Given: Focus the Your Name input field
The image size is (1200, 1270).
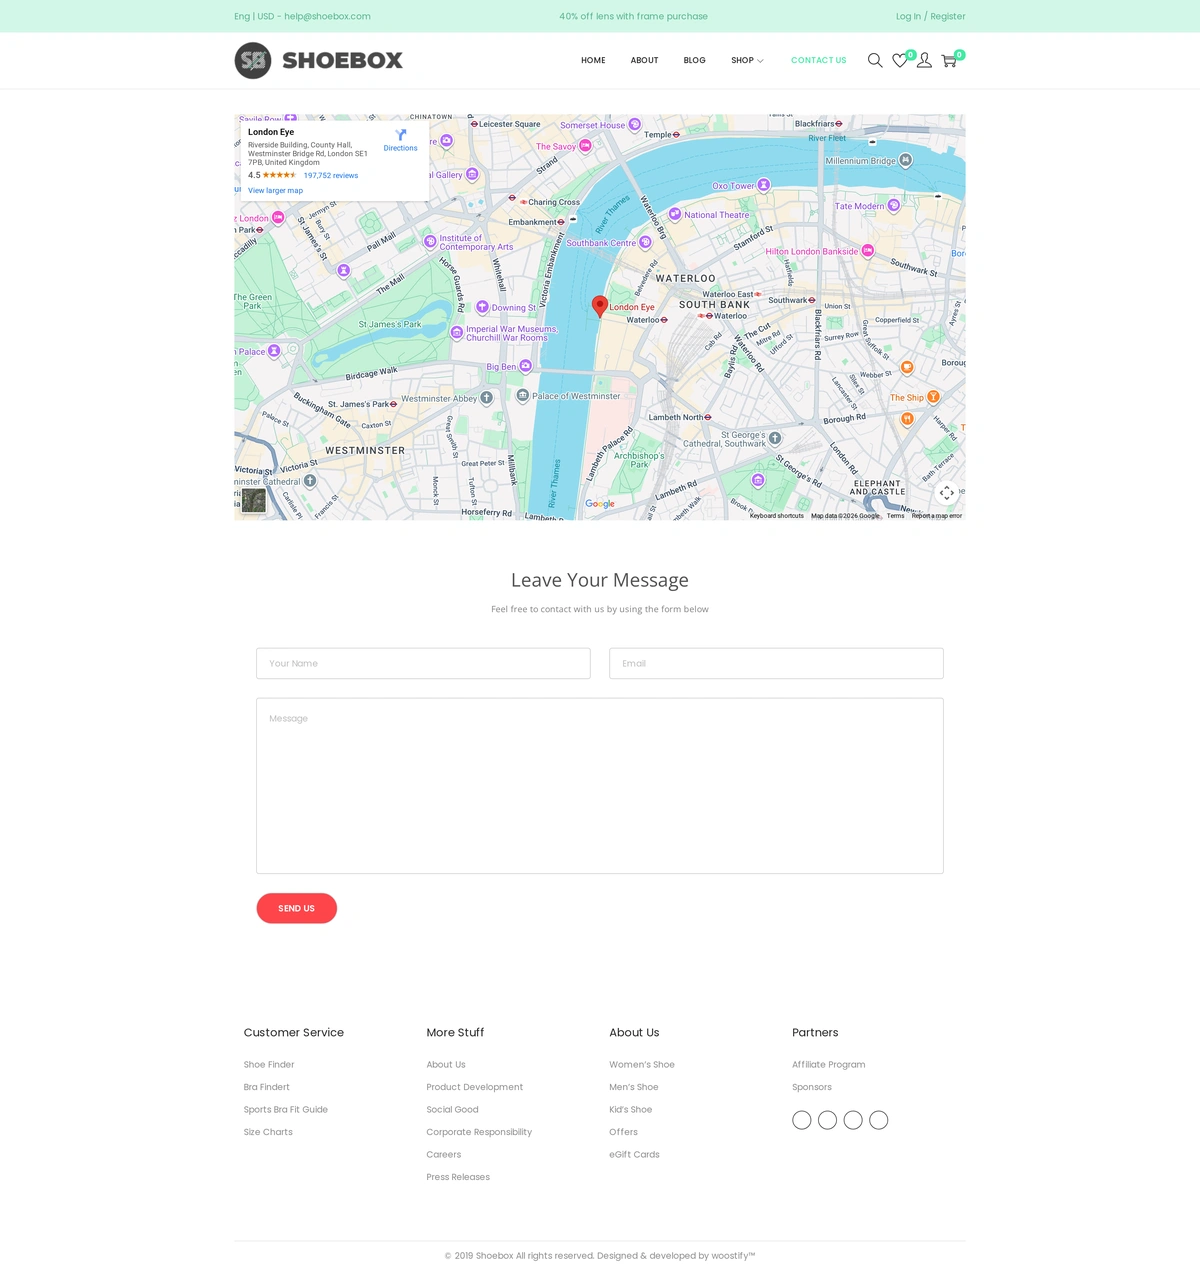Looking at the screenshot, I should [x=423, y=664].
